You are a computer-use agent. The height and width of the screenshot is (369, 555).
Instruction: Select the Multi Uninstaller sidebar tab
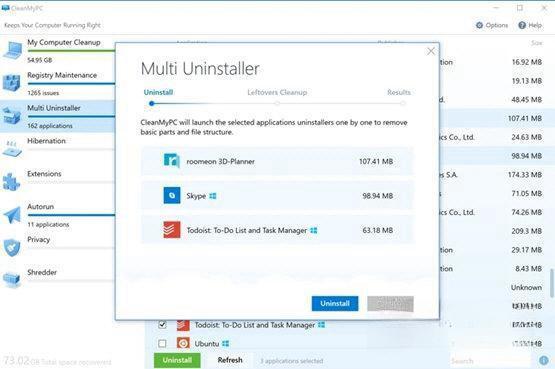click(57, 116)
